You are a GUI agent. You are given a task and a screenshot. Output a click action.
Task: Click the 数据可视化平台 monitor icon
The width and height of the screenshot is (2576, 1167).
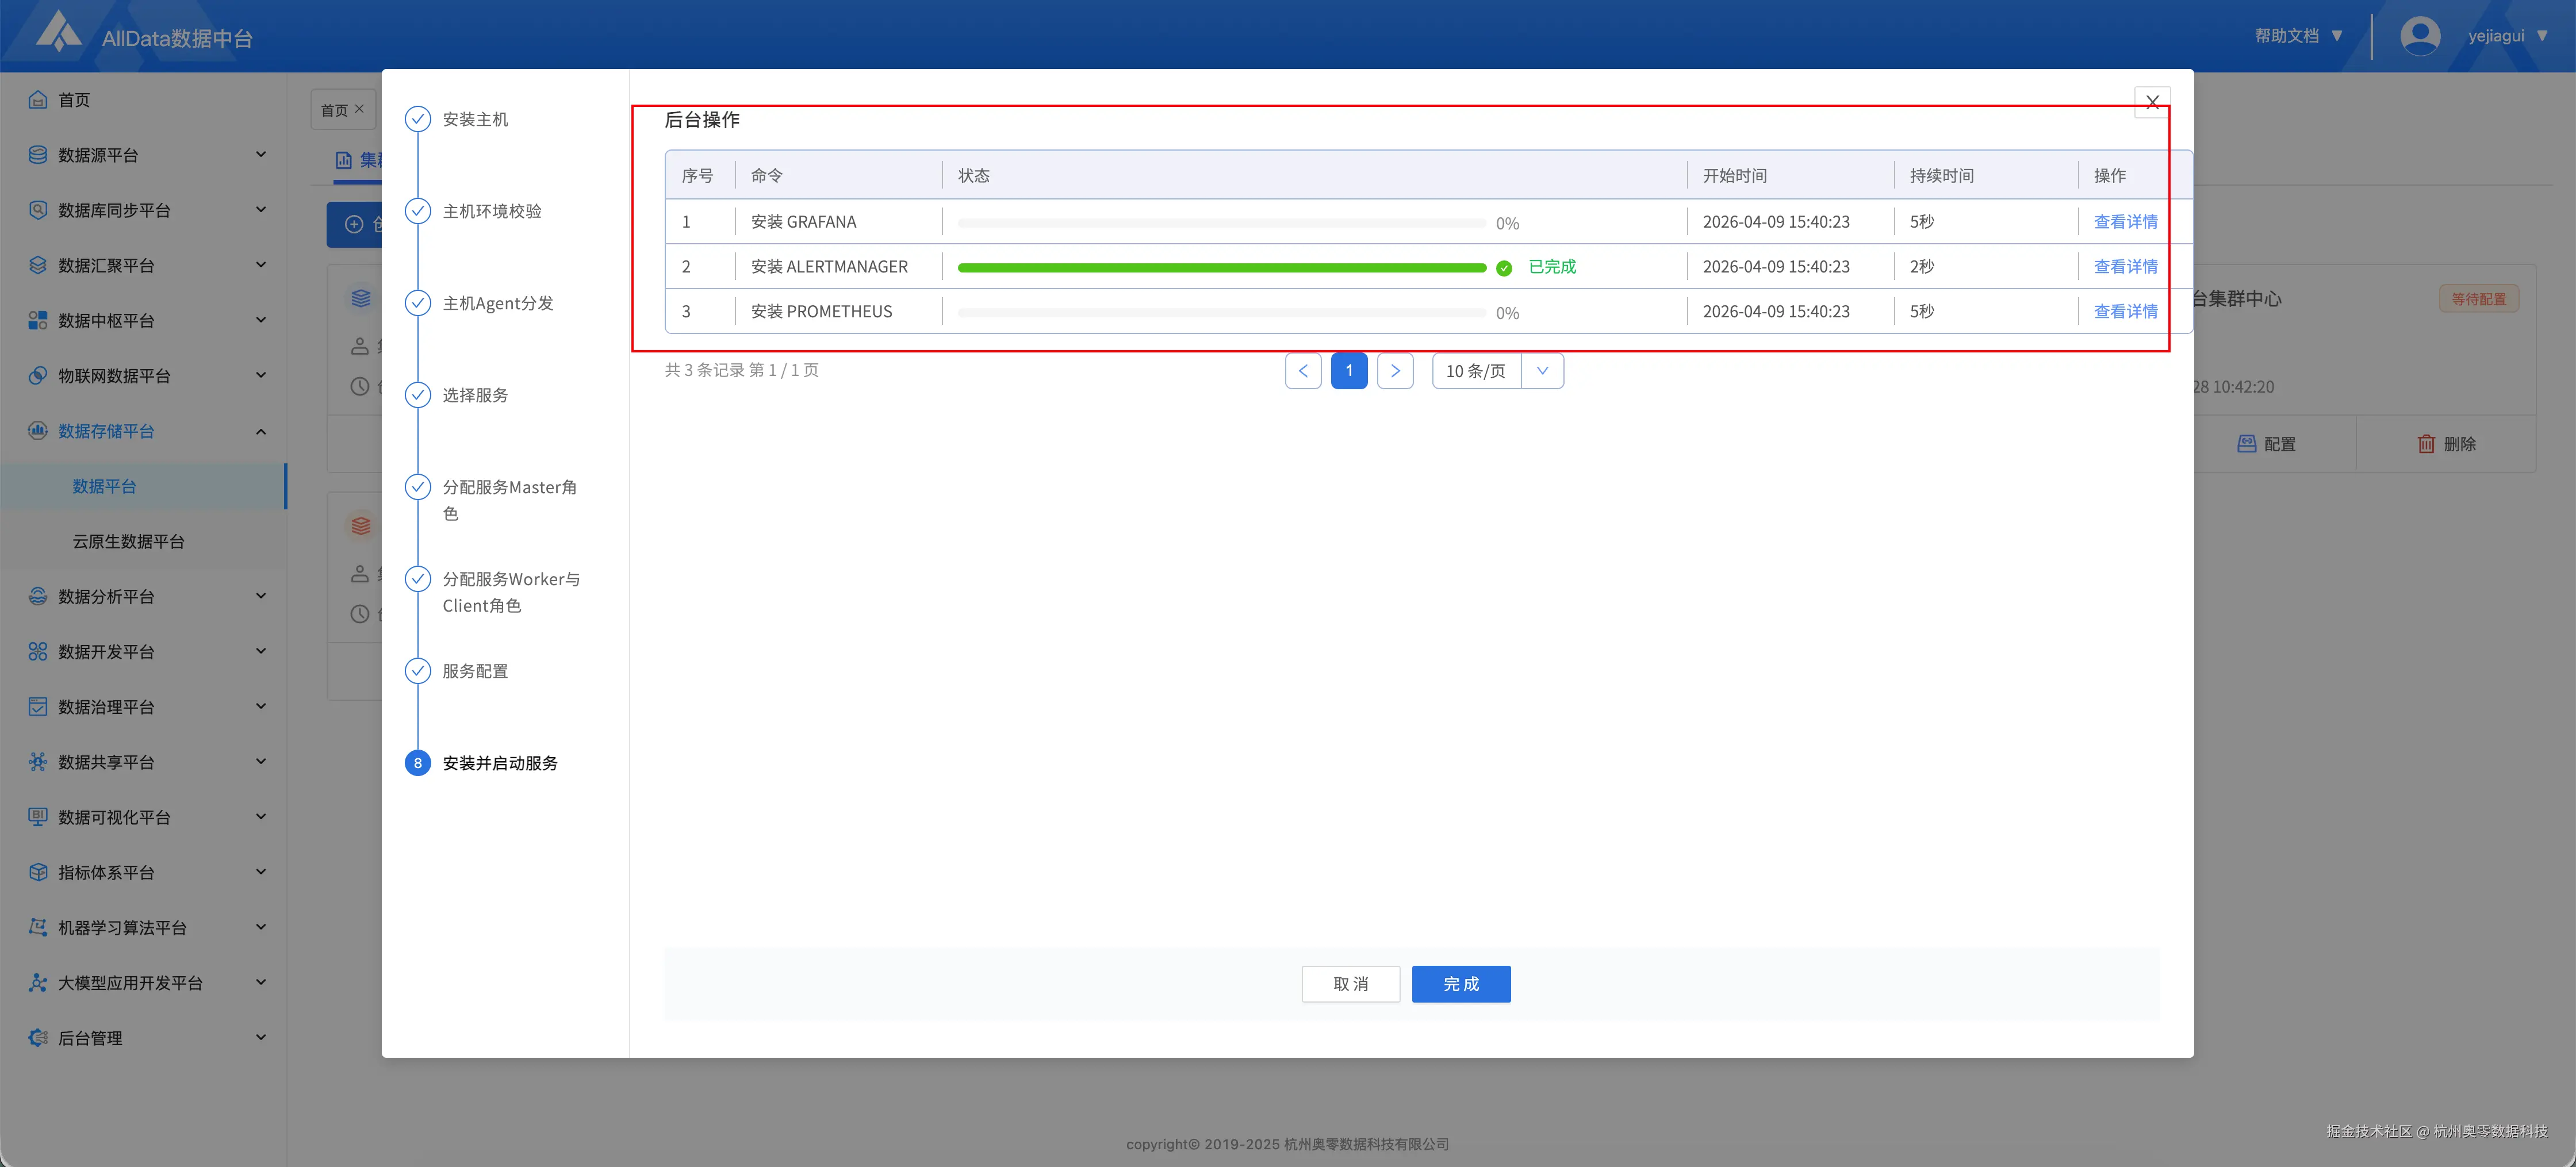38,817
